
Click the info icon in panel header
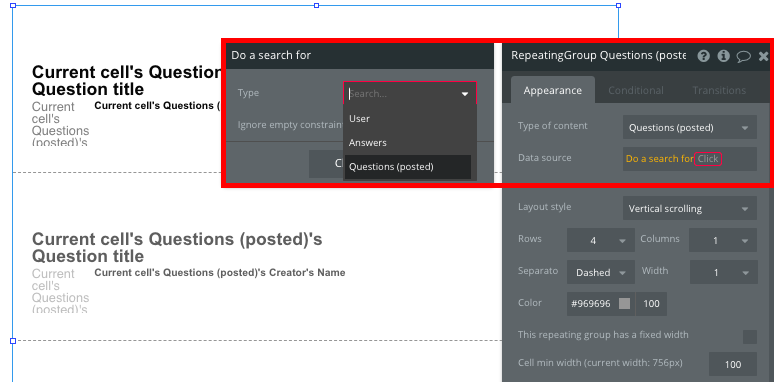pos(724,56)
